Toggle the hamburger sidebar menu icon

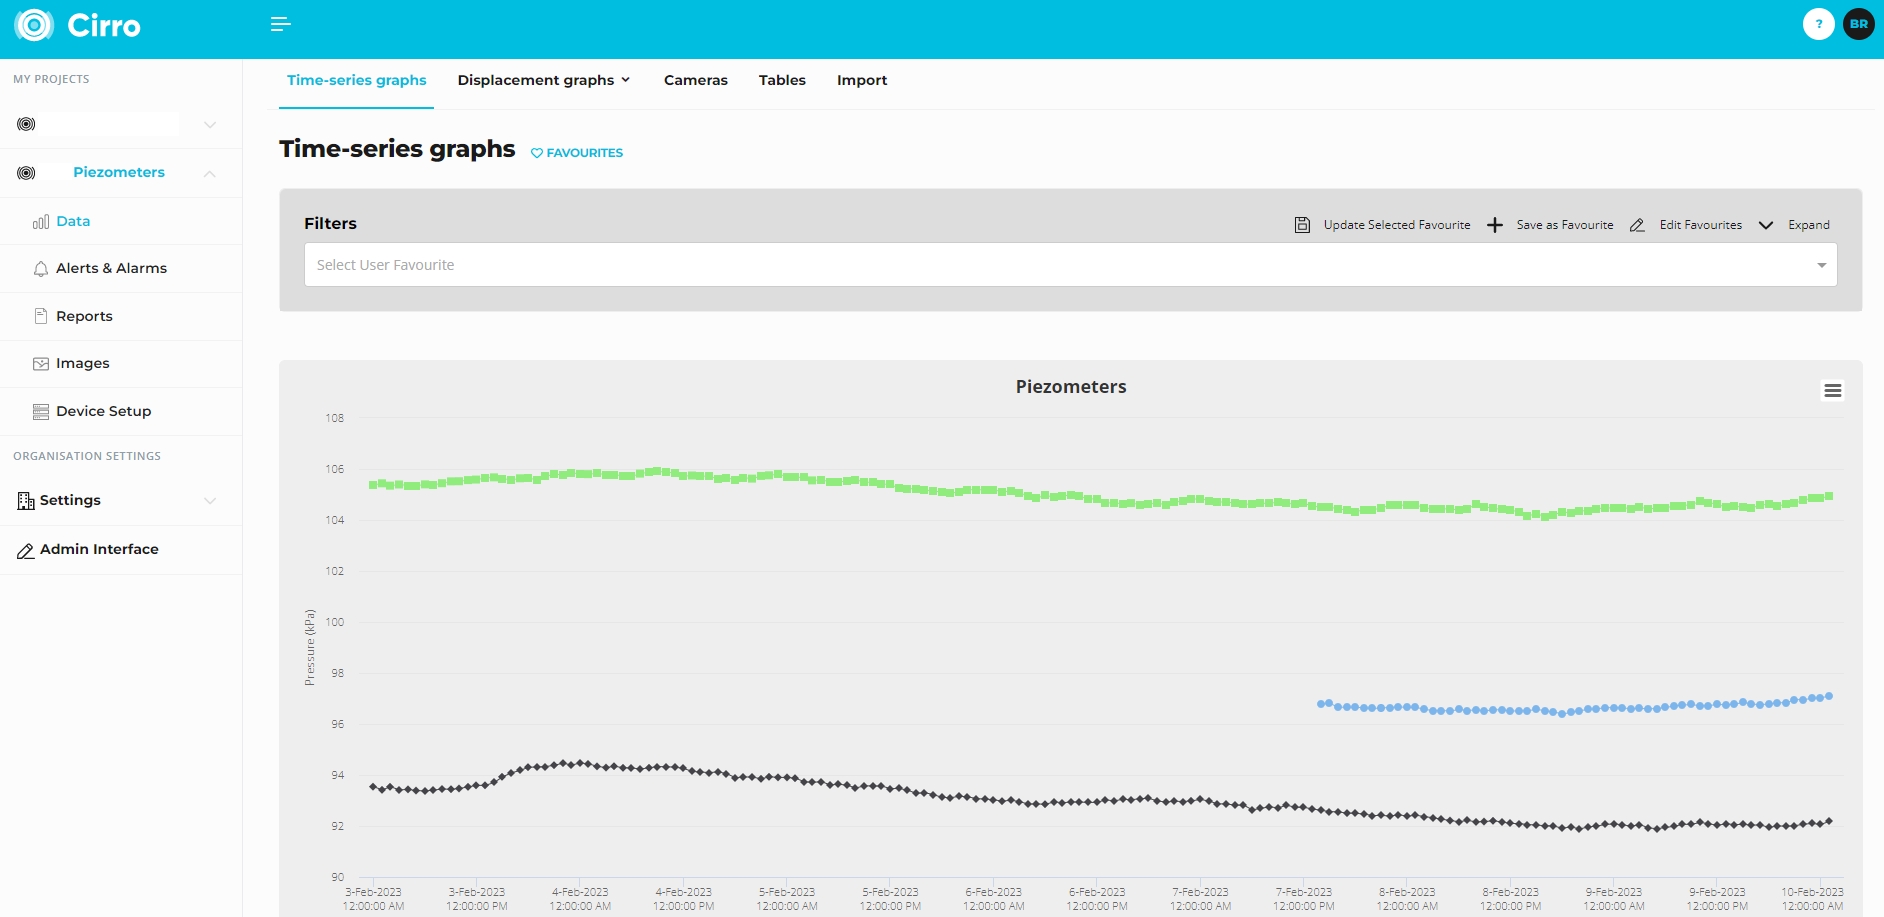[280, 24]
